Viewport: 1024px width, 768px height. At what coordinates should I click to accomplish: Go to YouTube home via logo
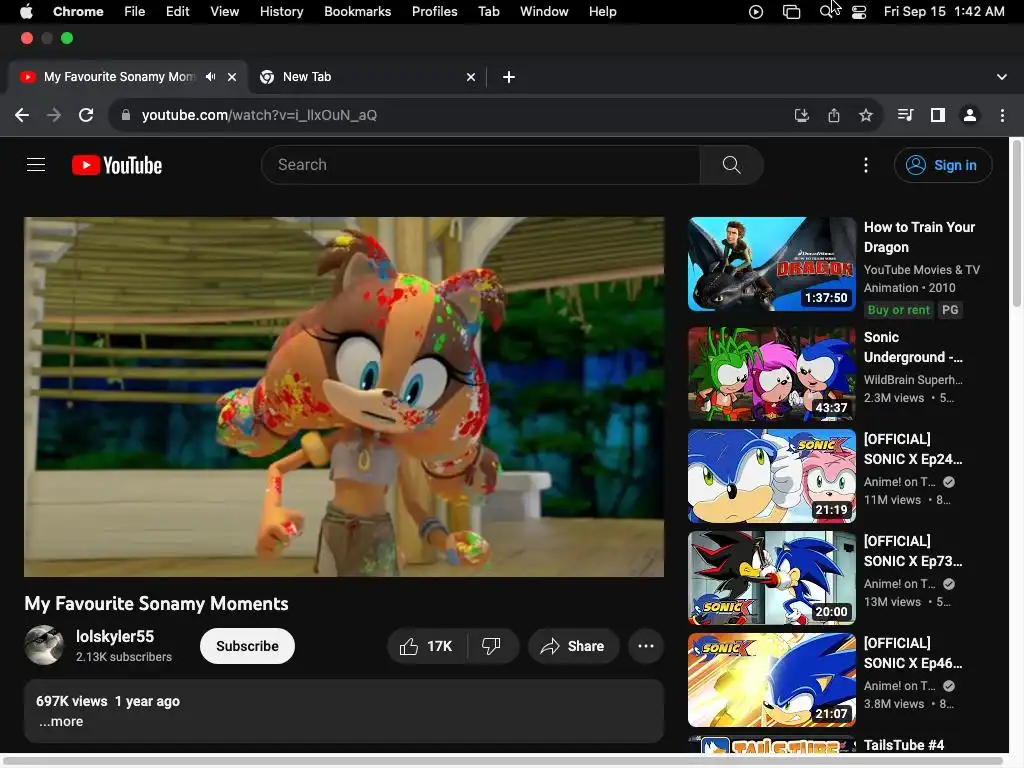click(117, 165)
